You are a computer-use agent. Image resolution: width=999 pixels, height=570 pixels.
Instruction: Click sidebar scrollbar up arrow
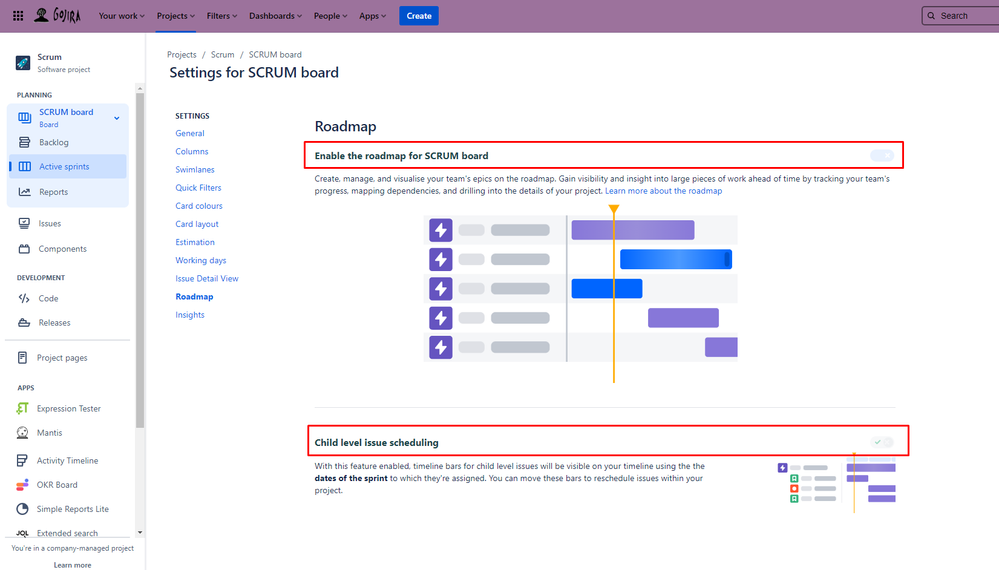[140, 89]
